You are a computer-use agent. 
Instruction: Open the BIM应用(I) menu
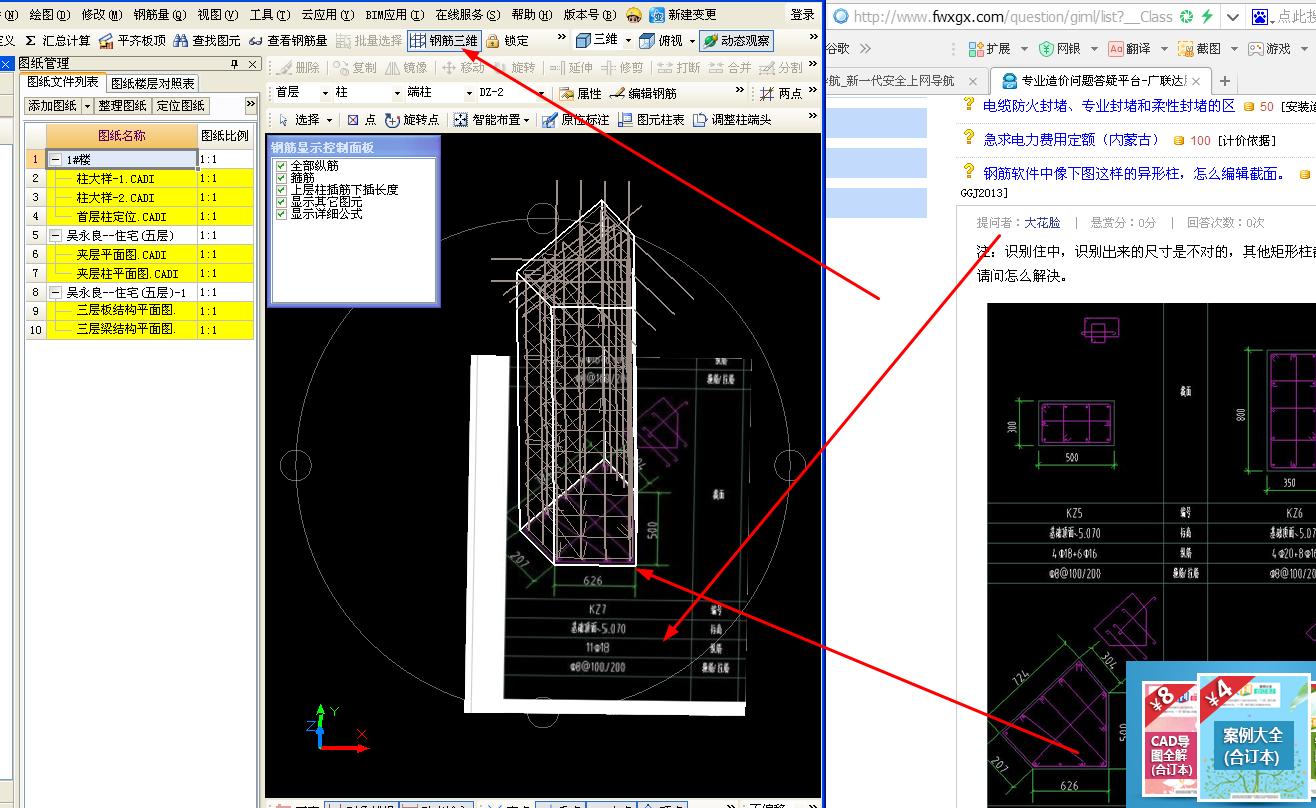(394, 15)
